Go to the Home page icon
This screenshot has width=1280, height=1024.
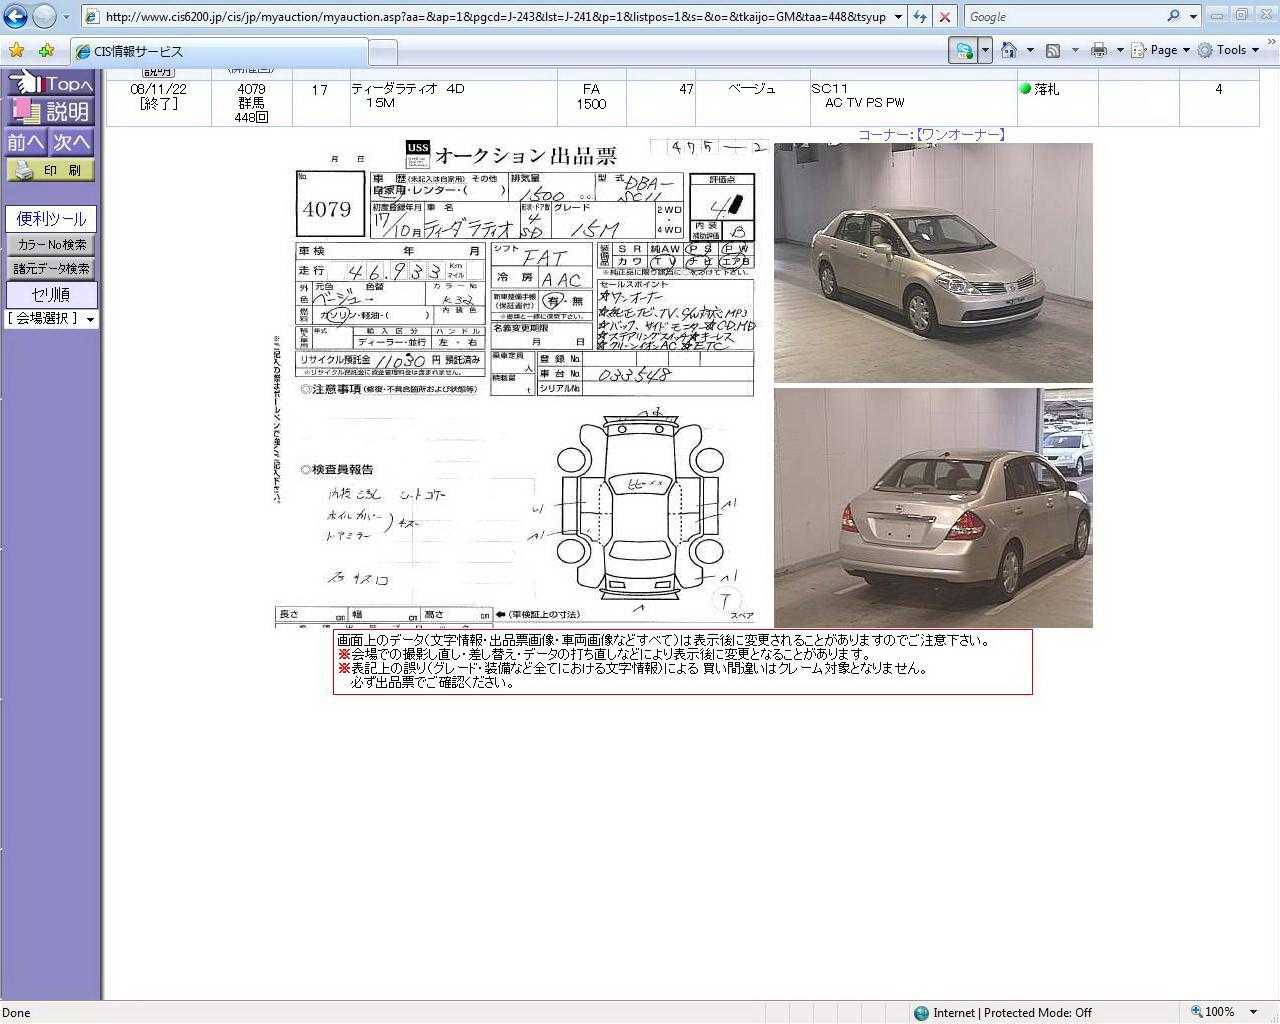[x=1009, y=50]
